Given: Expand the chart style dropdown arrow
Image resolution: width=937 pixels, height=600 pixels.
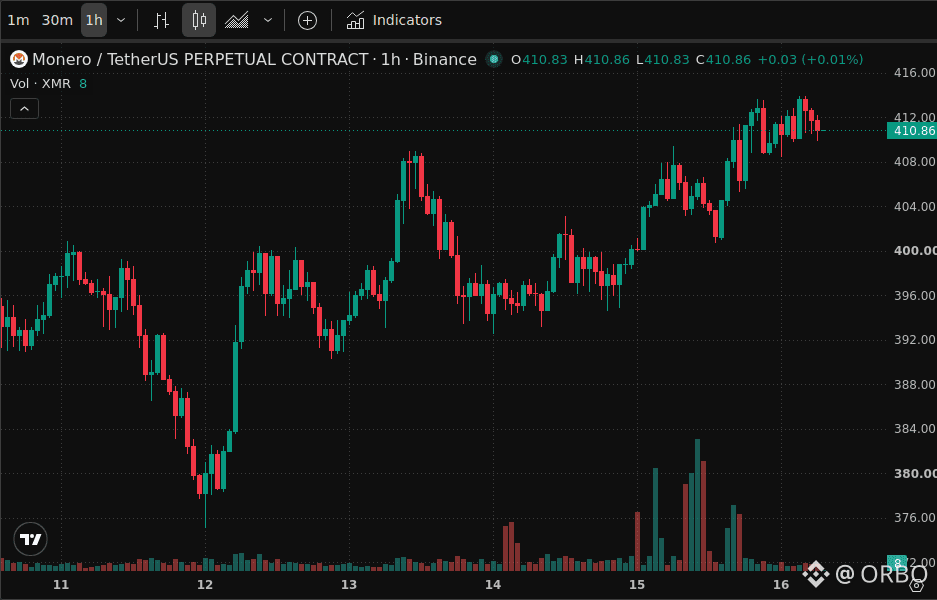Looking at the screenshot, I should point(268,20).
